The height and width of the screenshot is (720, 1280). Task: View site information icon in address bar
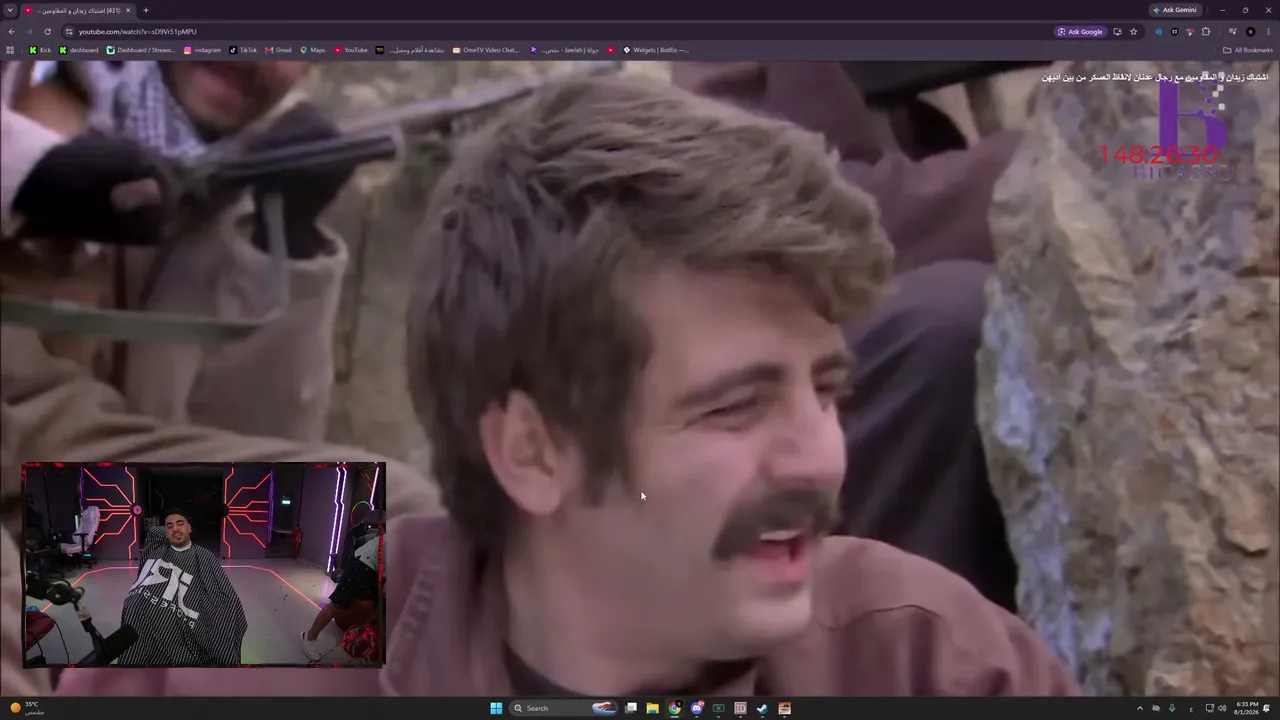(x=68, y=31)
